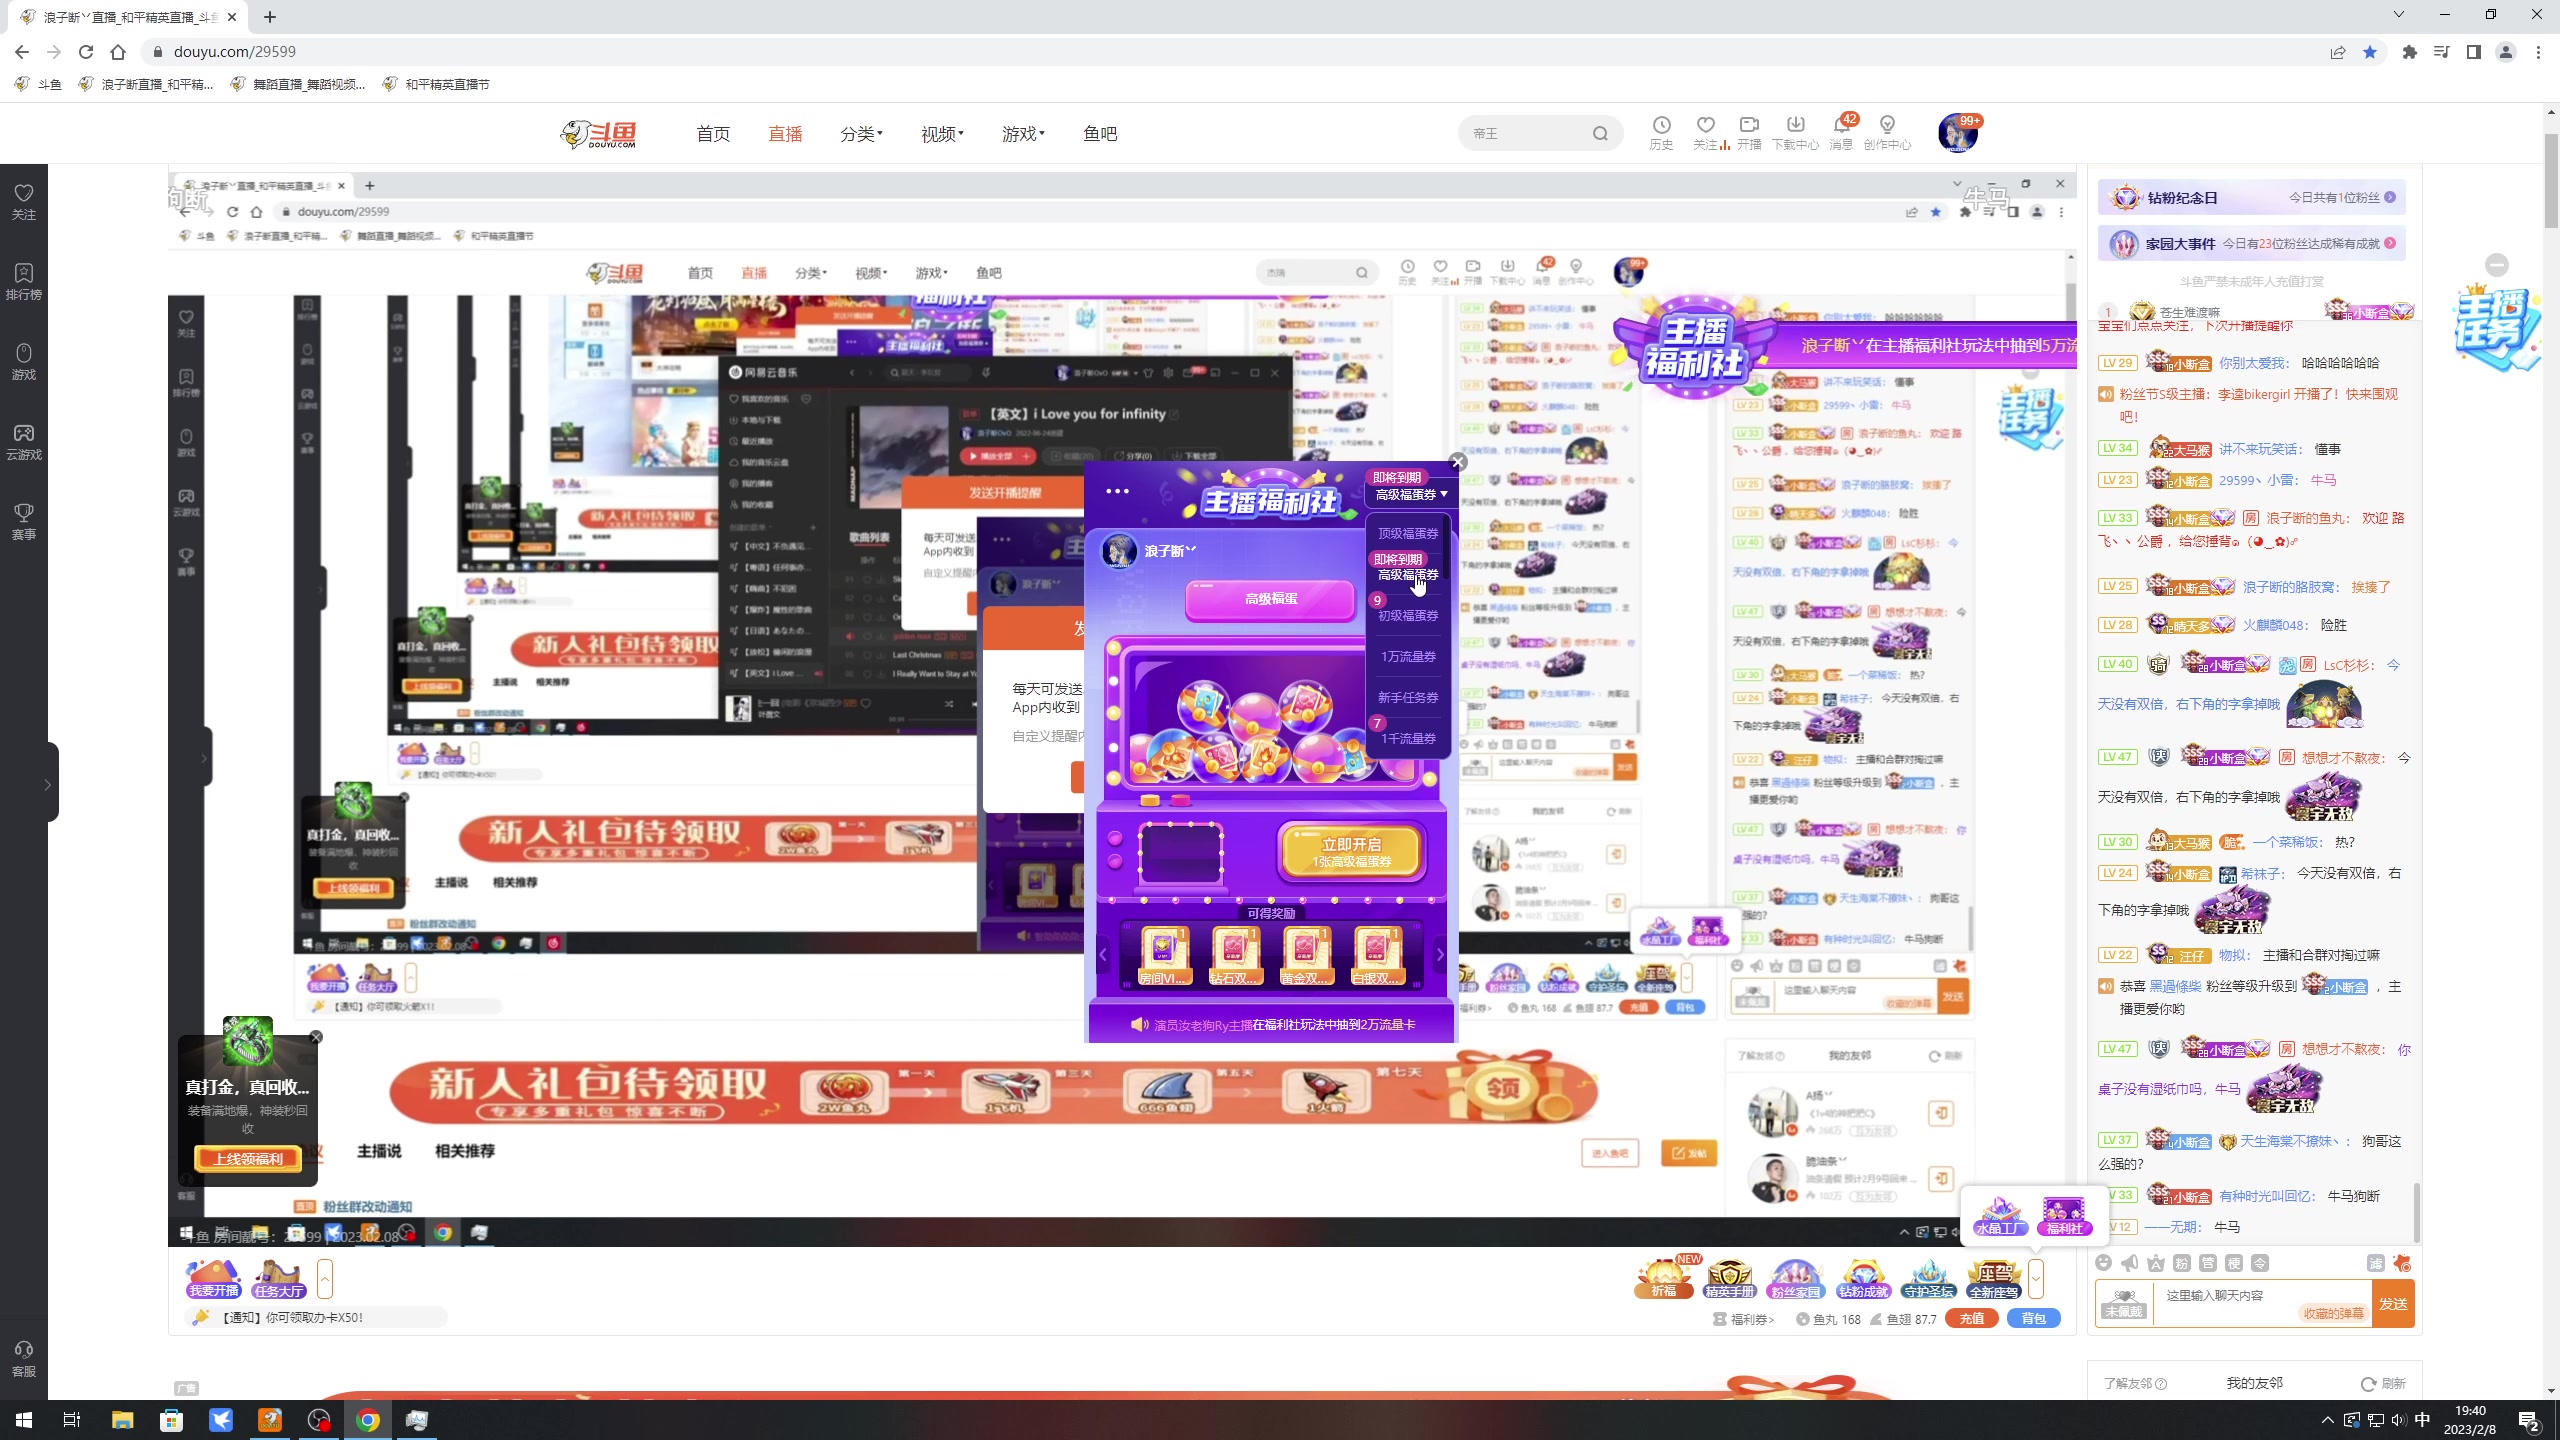Image resolution: width=2560 pixels, height=1440 pixels.
Task: Expand 钻粉纪念日 banner arrow
Action: point(2390,197)
